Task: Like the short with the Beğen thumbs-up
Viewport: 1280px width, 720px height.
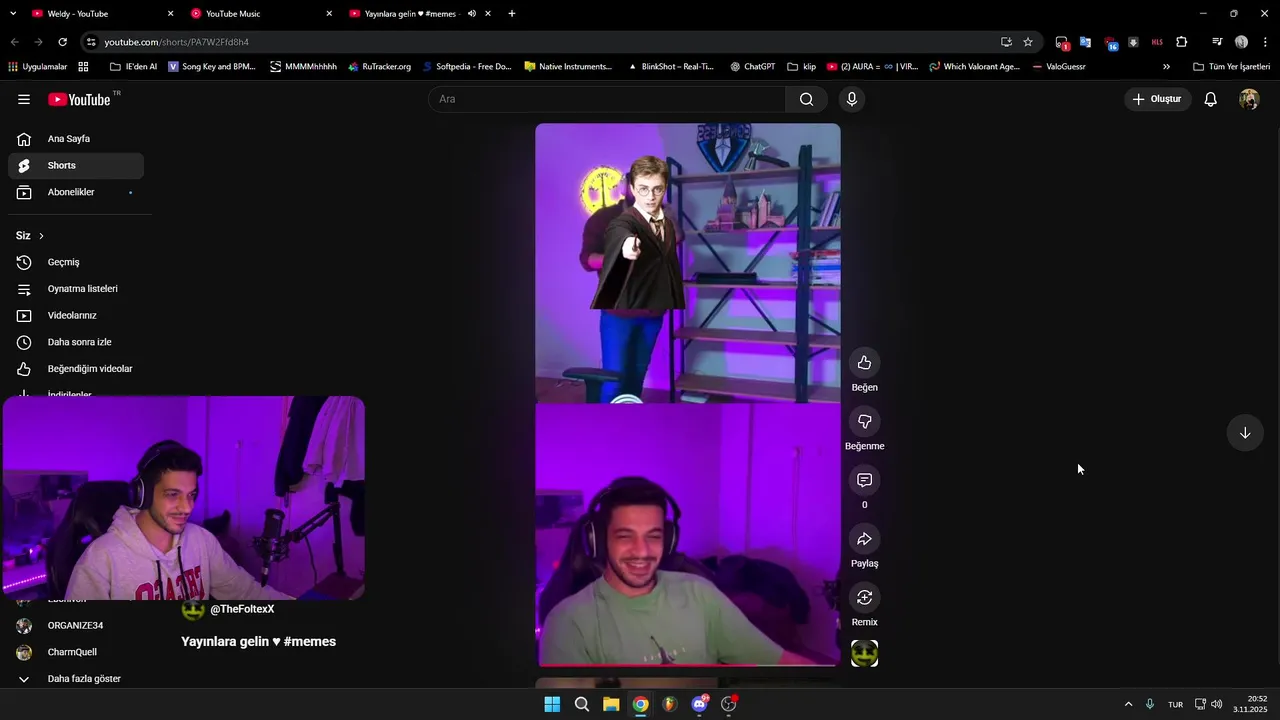Action: click(864, 363)
